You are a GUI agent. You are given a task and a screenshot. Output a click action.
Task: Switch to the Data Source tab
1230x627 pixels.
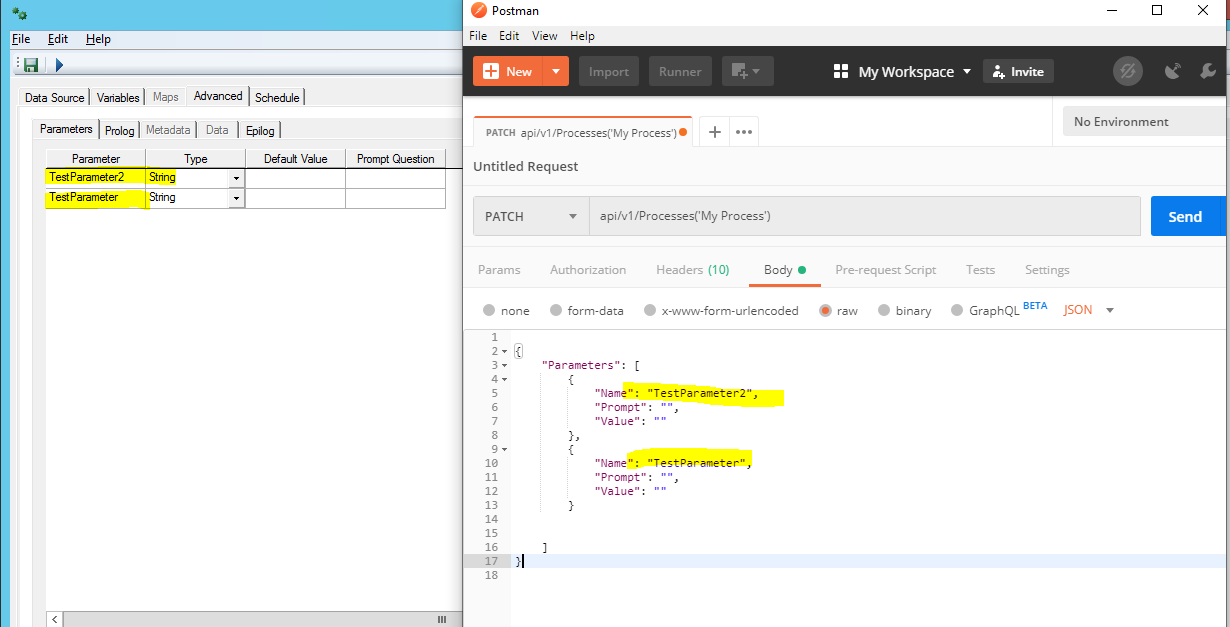[x=55, y=97]
